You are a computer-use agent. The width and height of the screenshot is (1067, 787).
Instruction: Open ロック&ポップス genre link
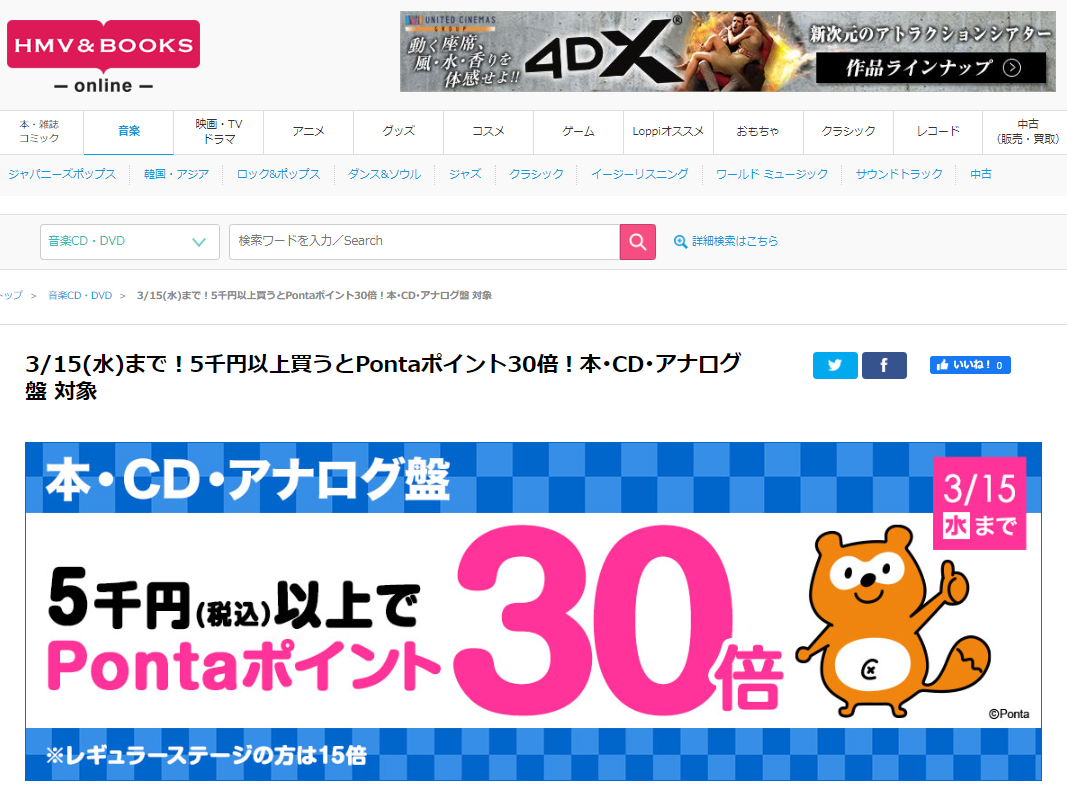point(278,174)
